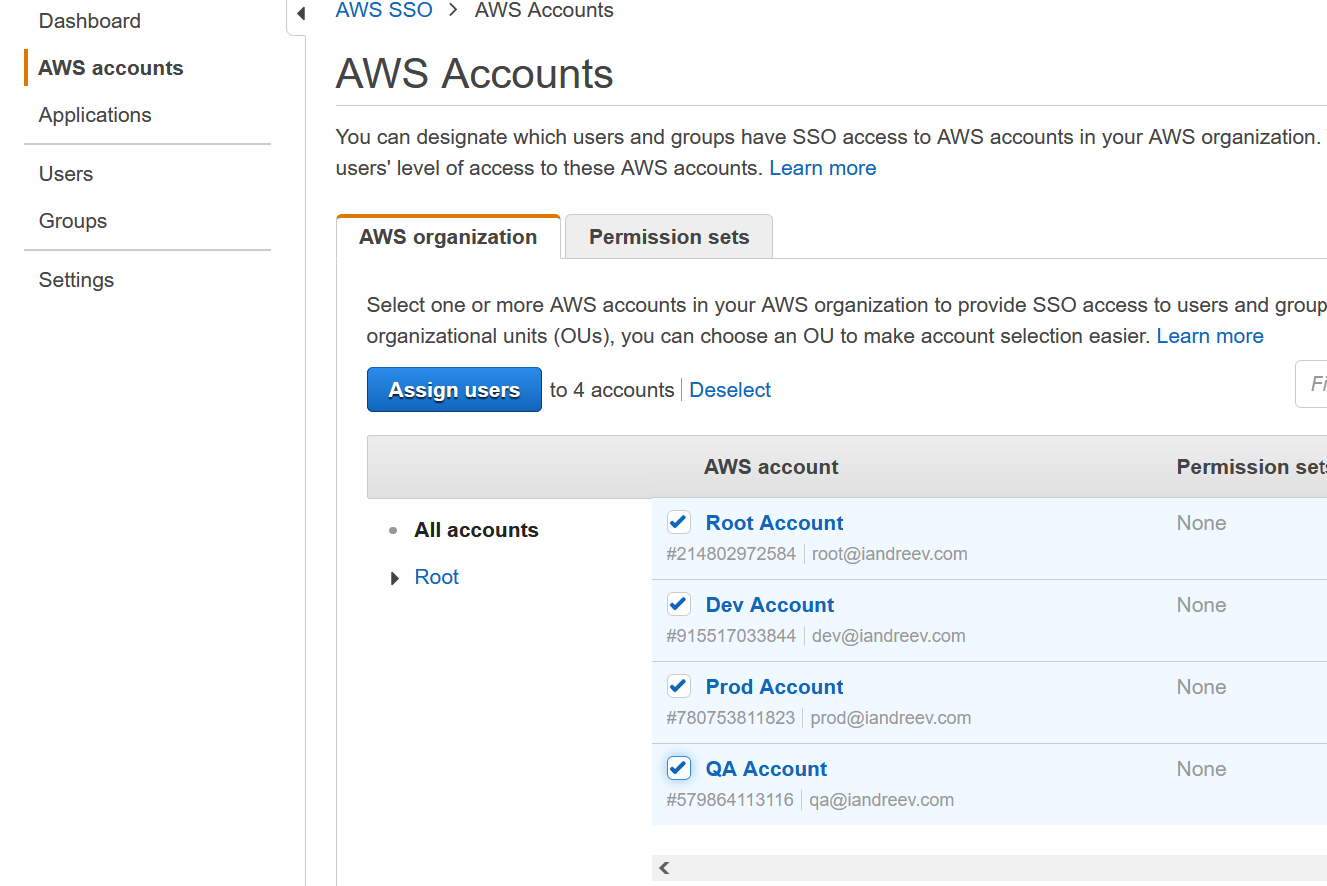Select All accounts in the tree
The width and height of the screenshot is (1327, 886).
coord(476,530)
